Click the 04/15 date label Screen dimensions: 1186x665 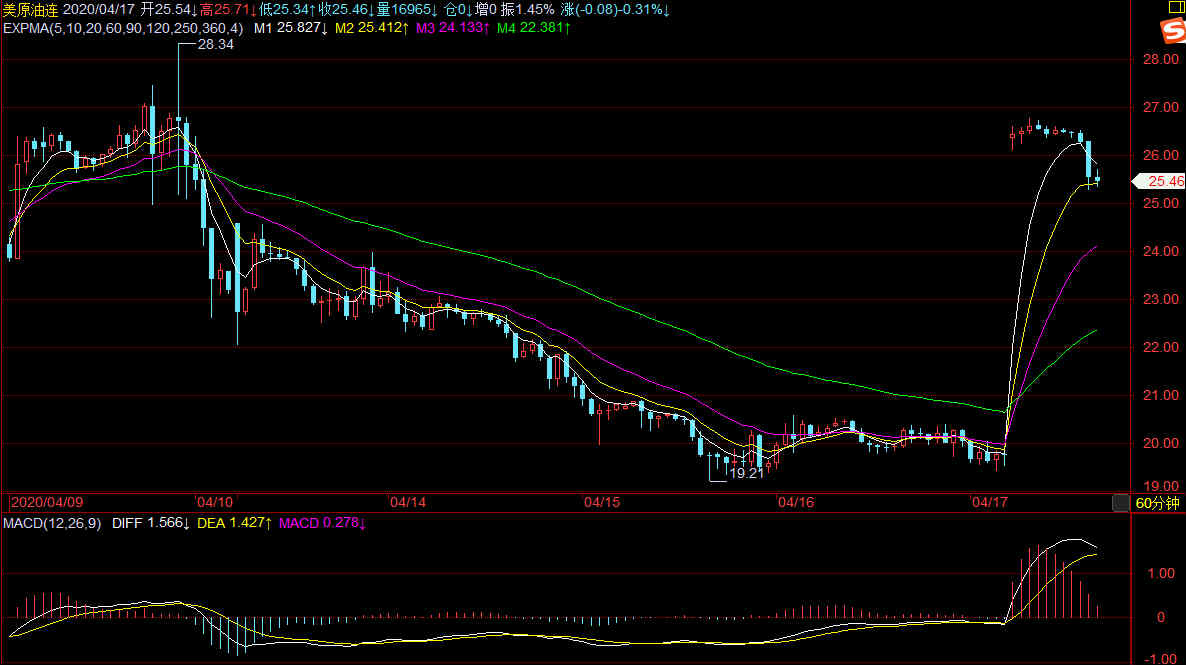tap(602, 502)
